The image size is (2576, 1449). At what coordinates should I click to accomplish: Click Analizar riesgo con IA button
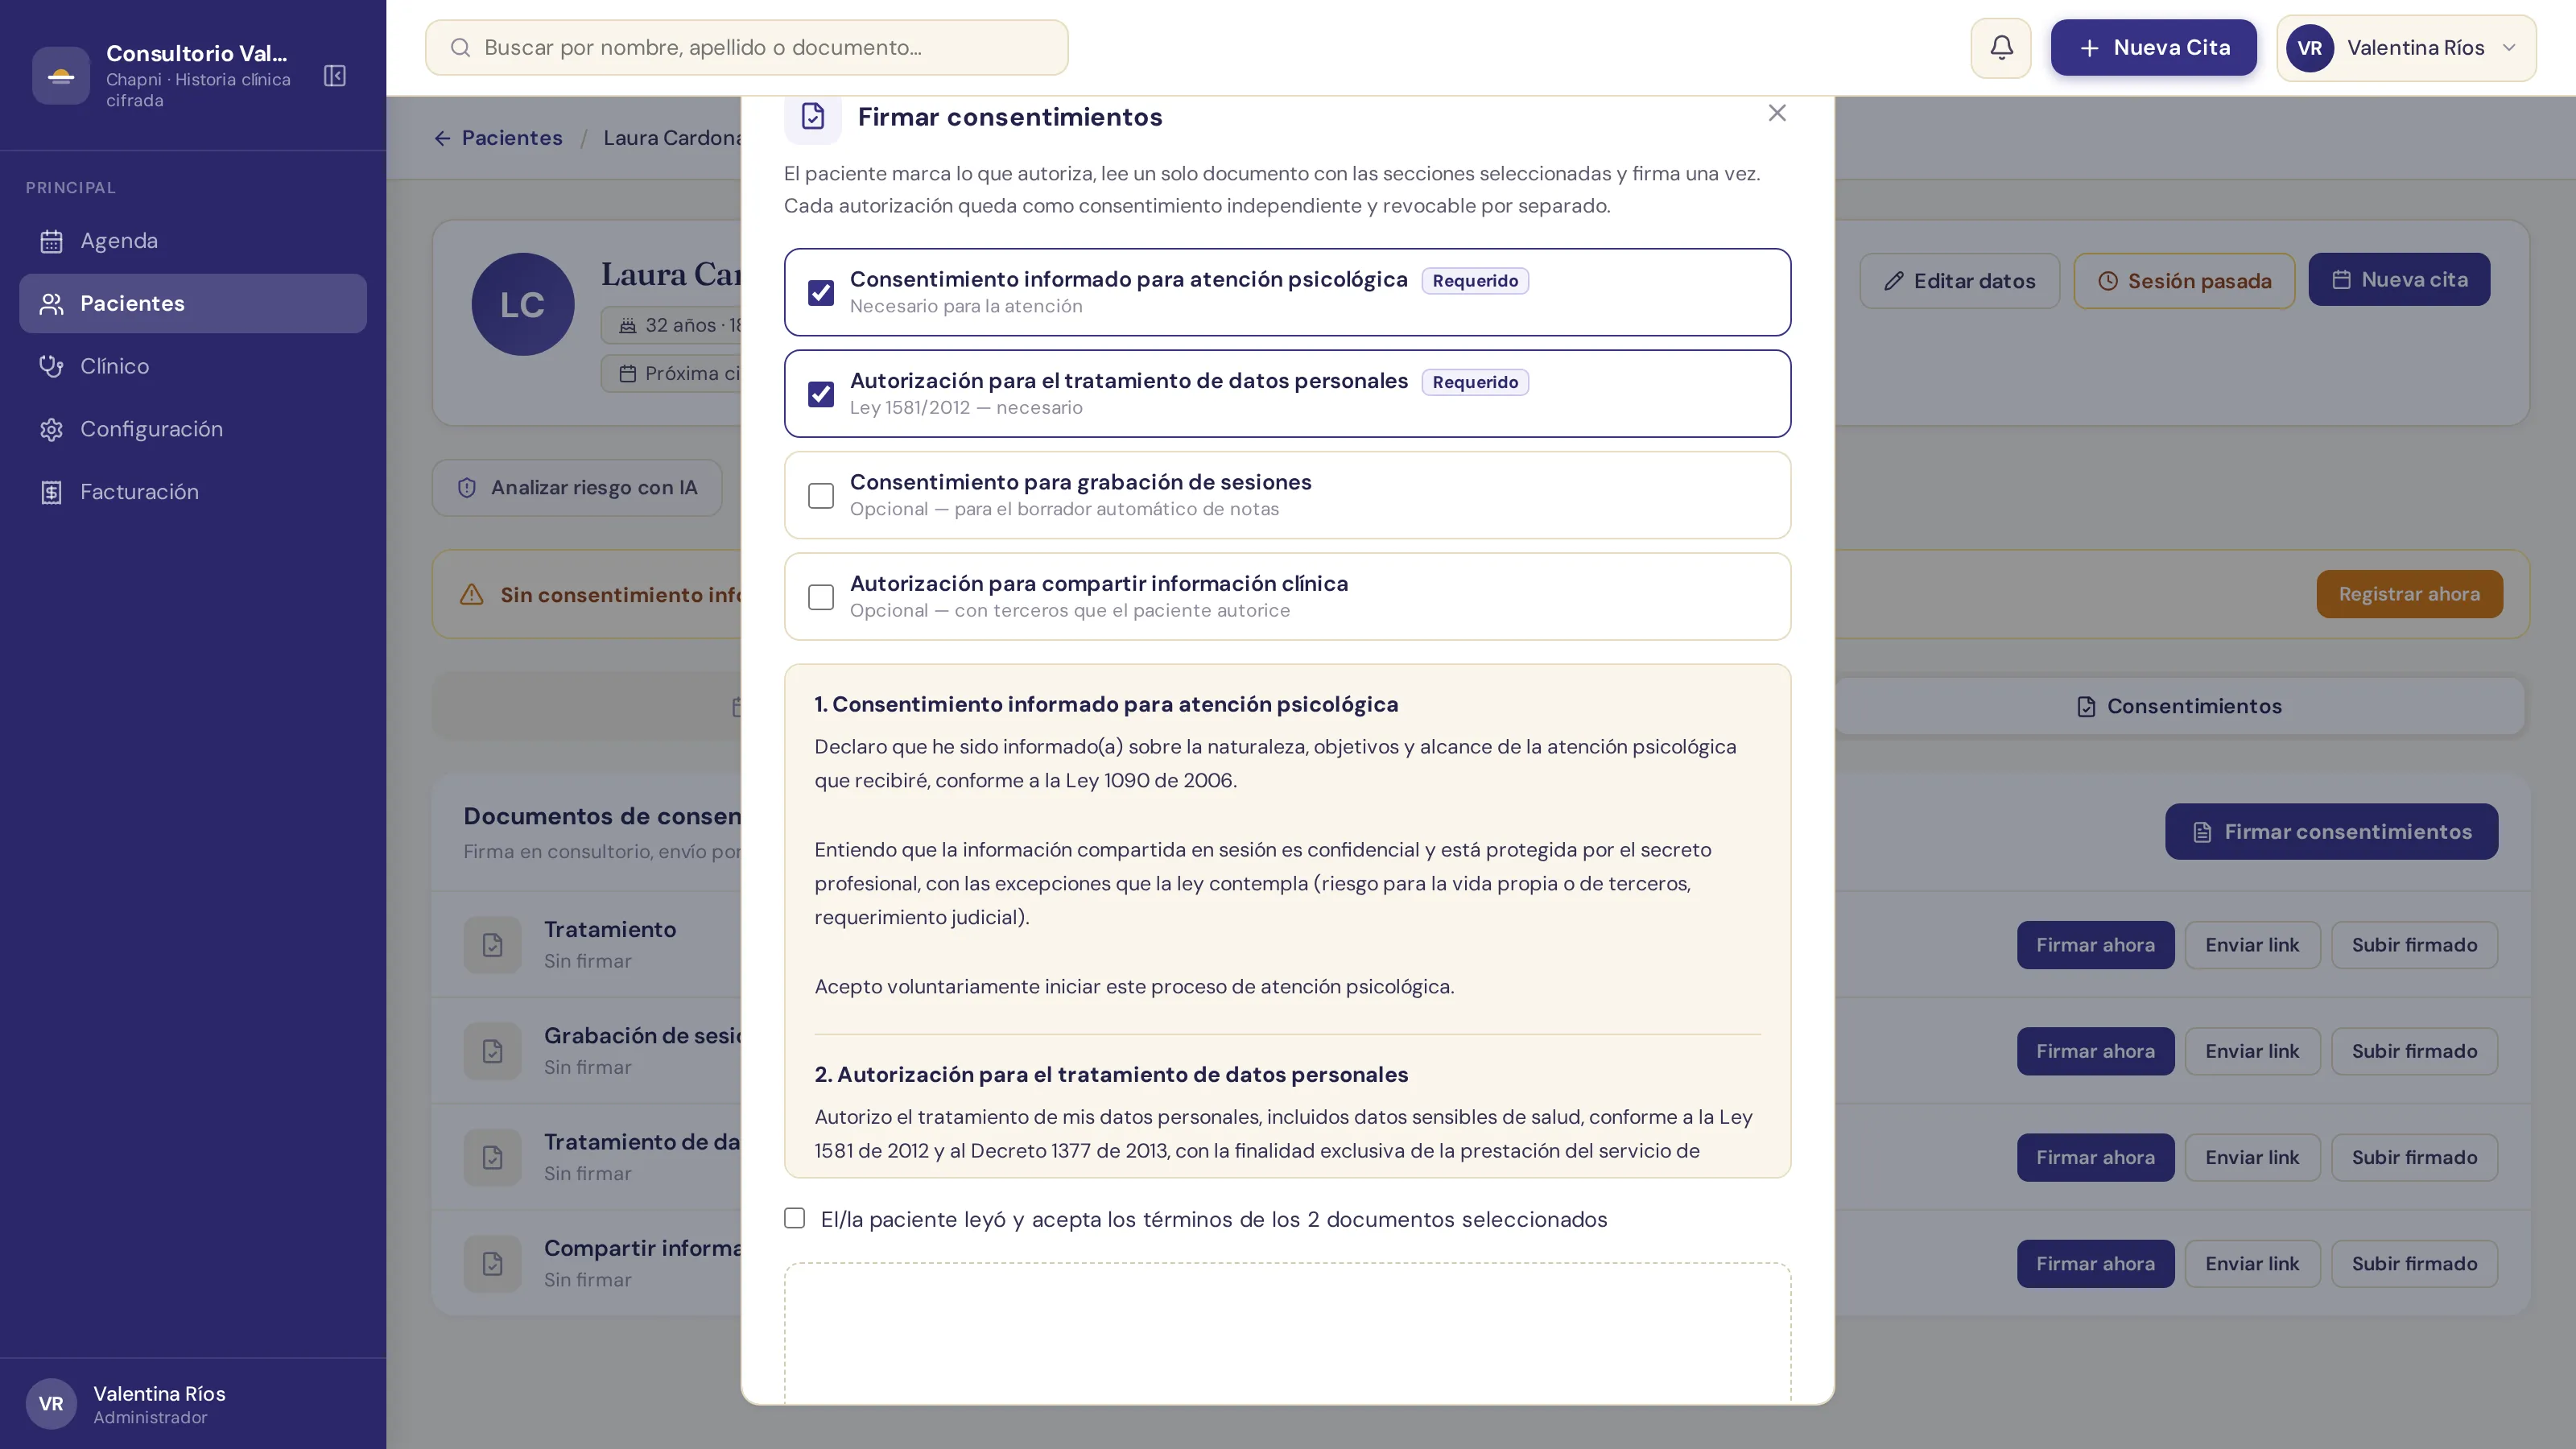click(577, 488)
